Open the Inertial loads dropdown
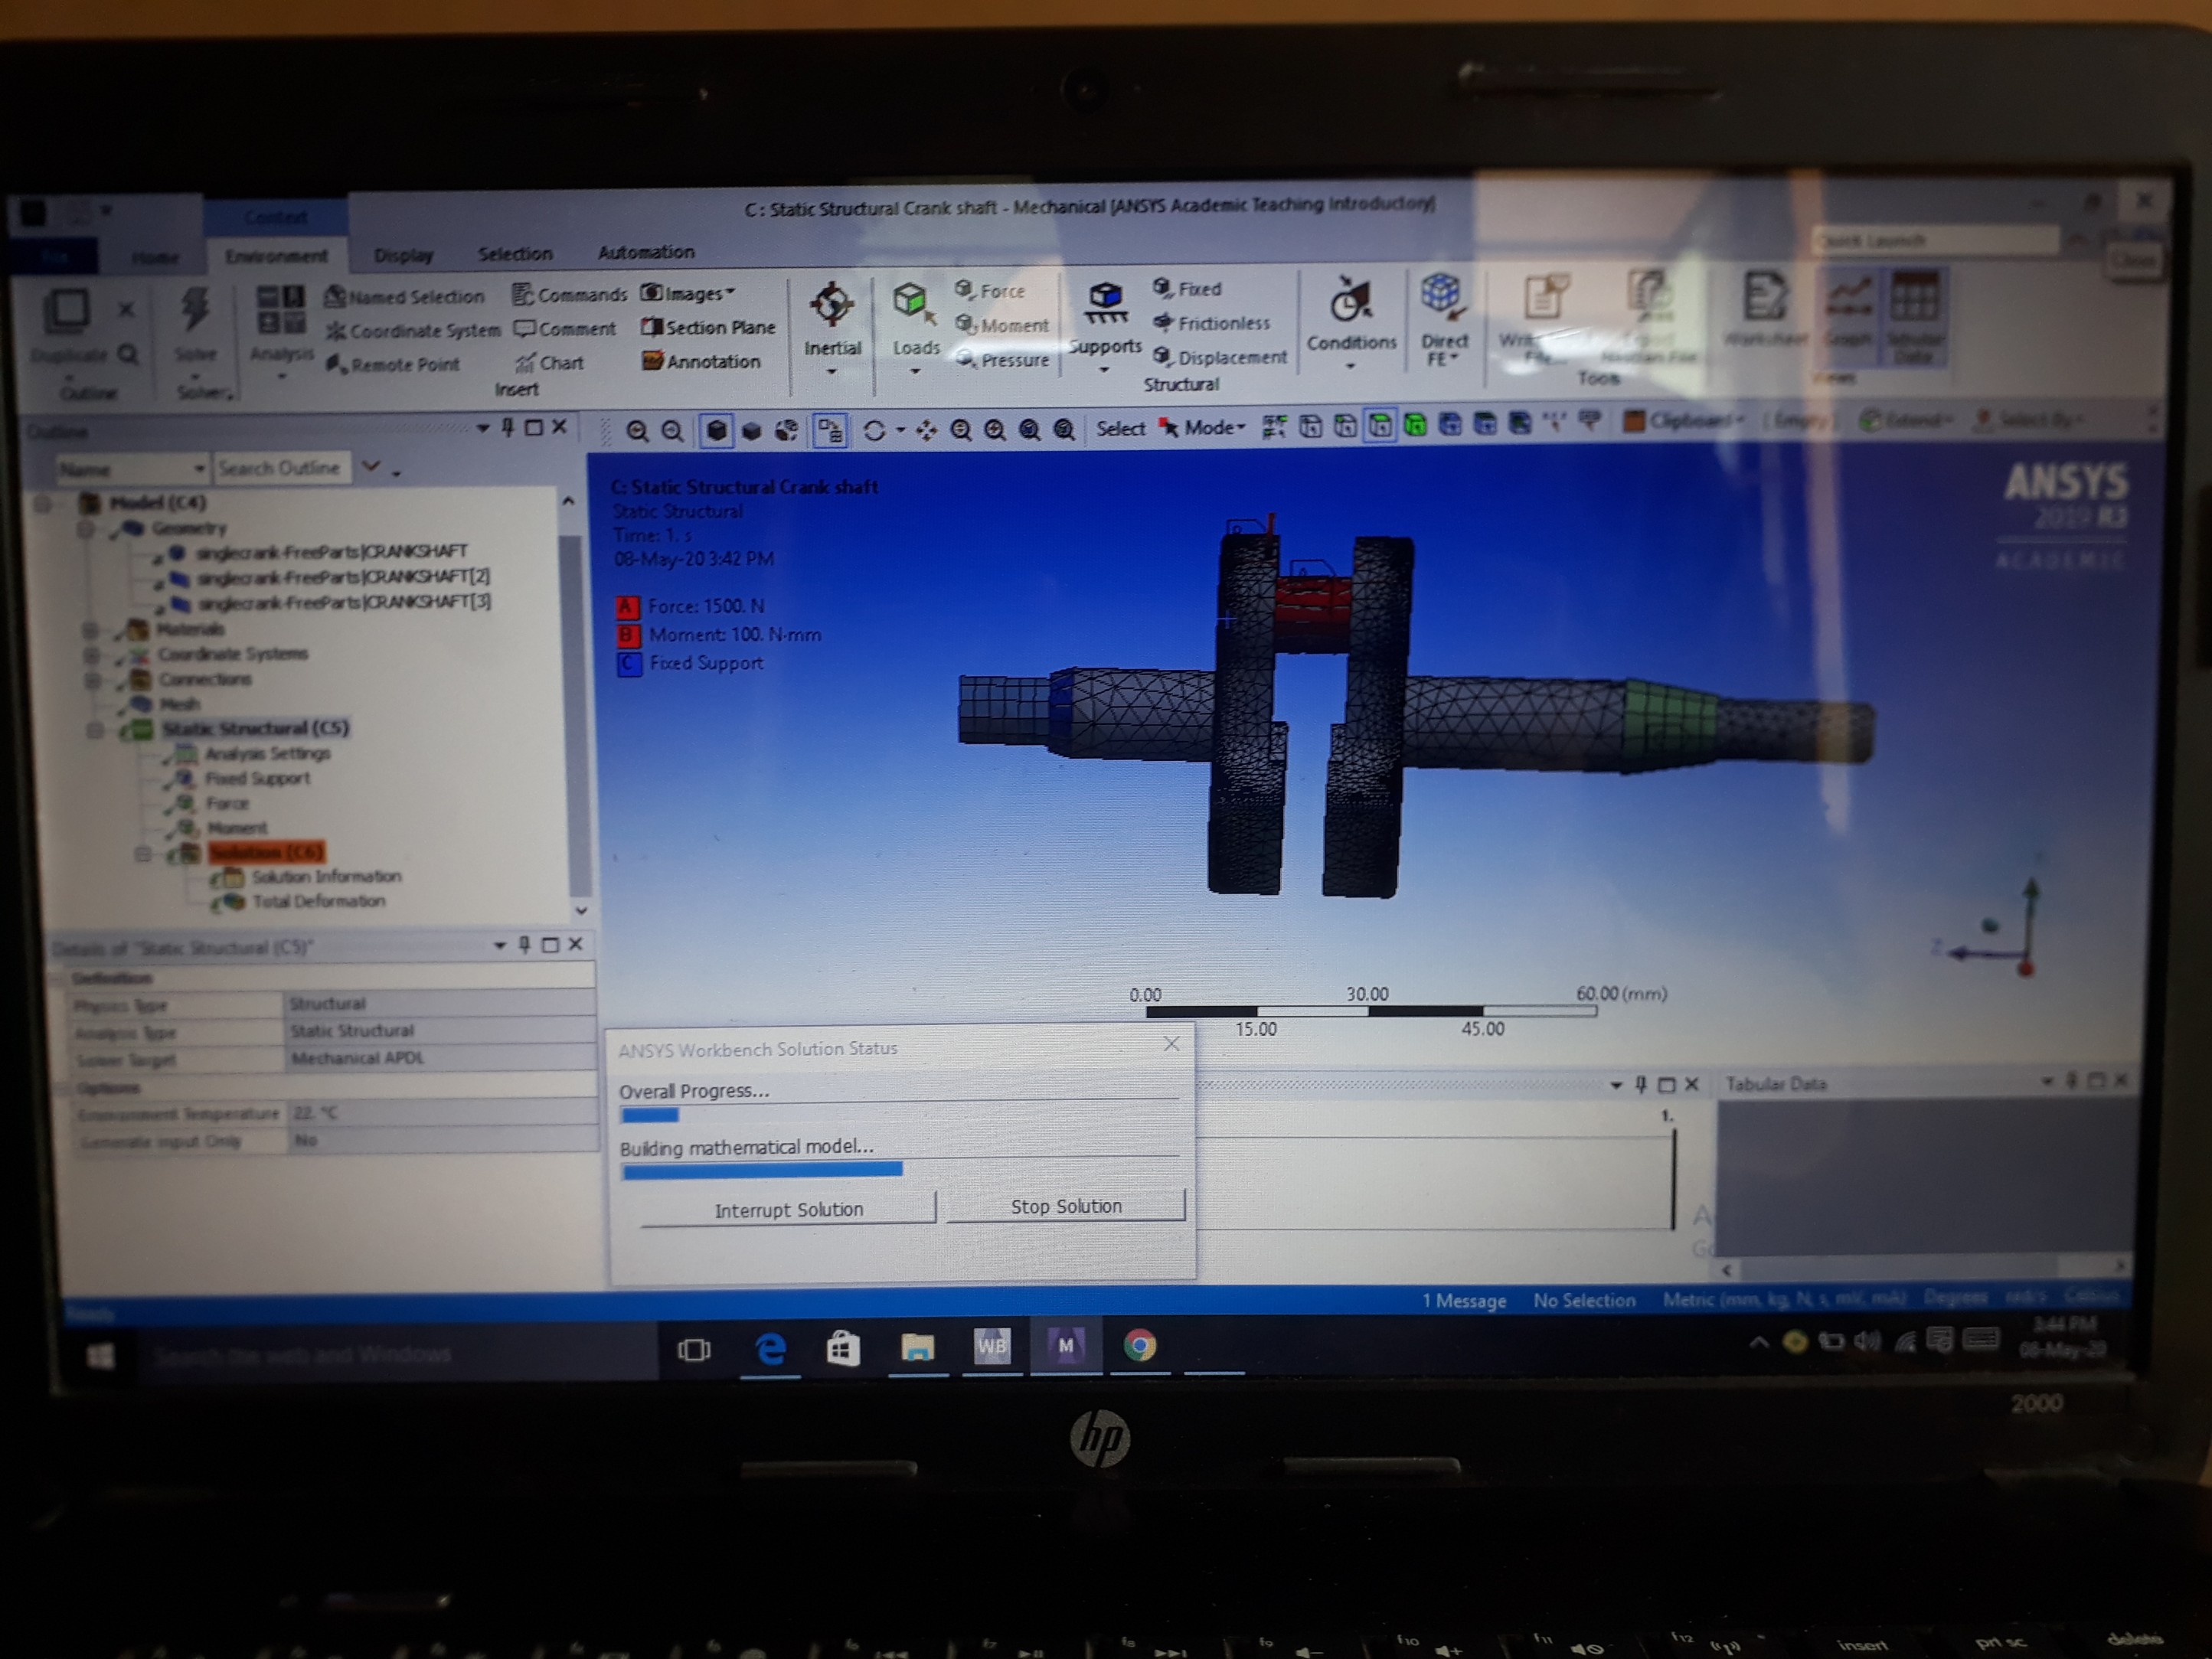This screenshot has width=2212, height=1659. point(832,371)
